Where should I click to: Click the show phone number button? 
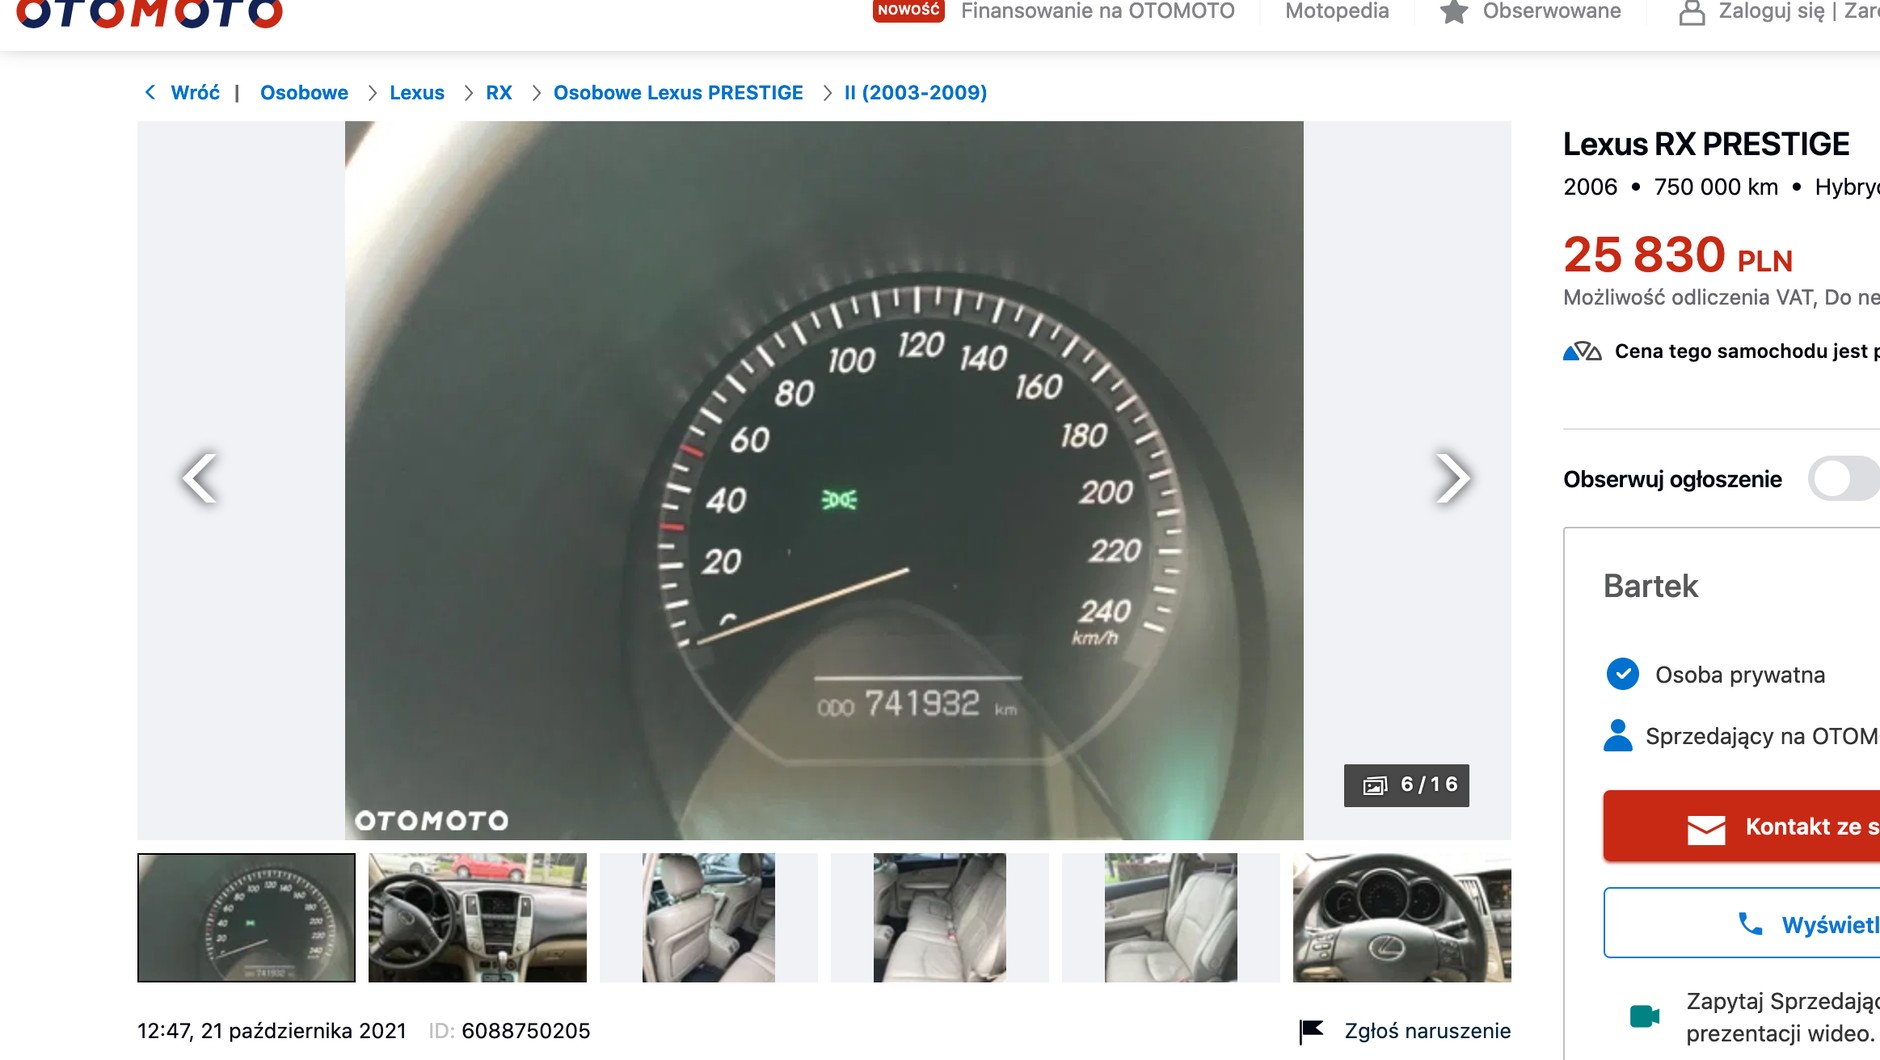click(1742, 923)
